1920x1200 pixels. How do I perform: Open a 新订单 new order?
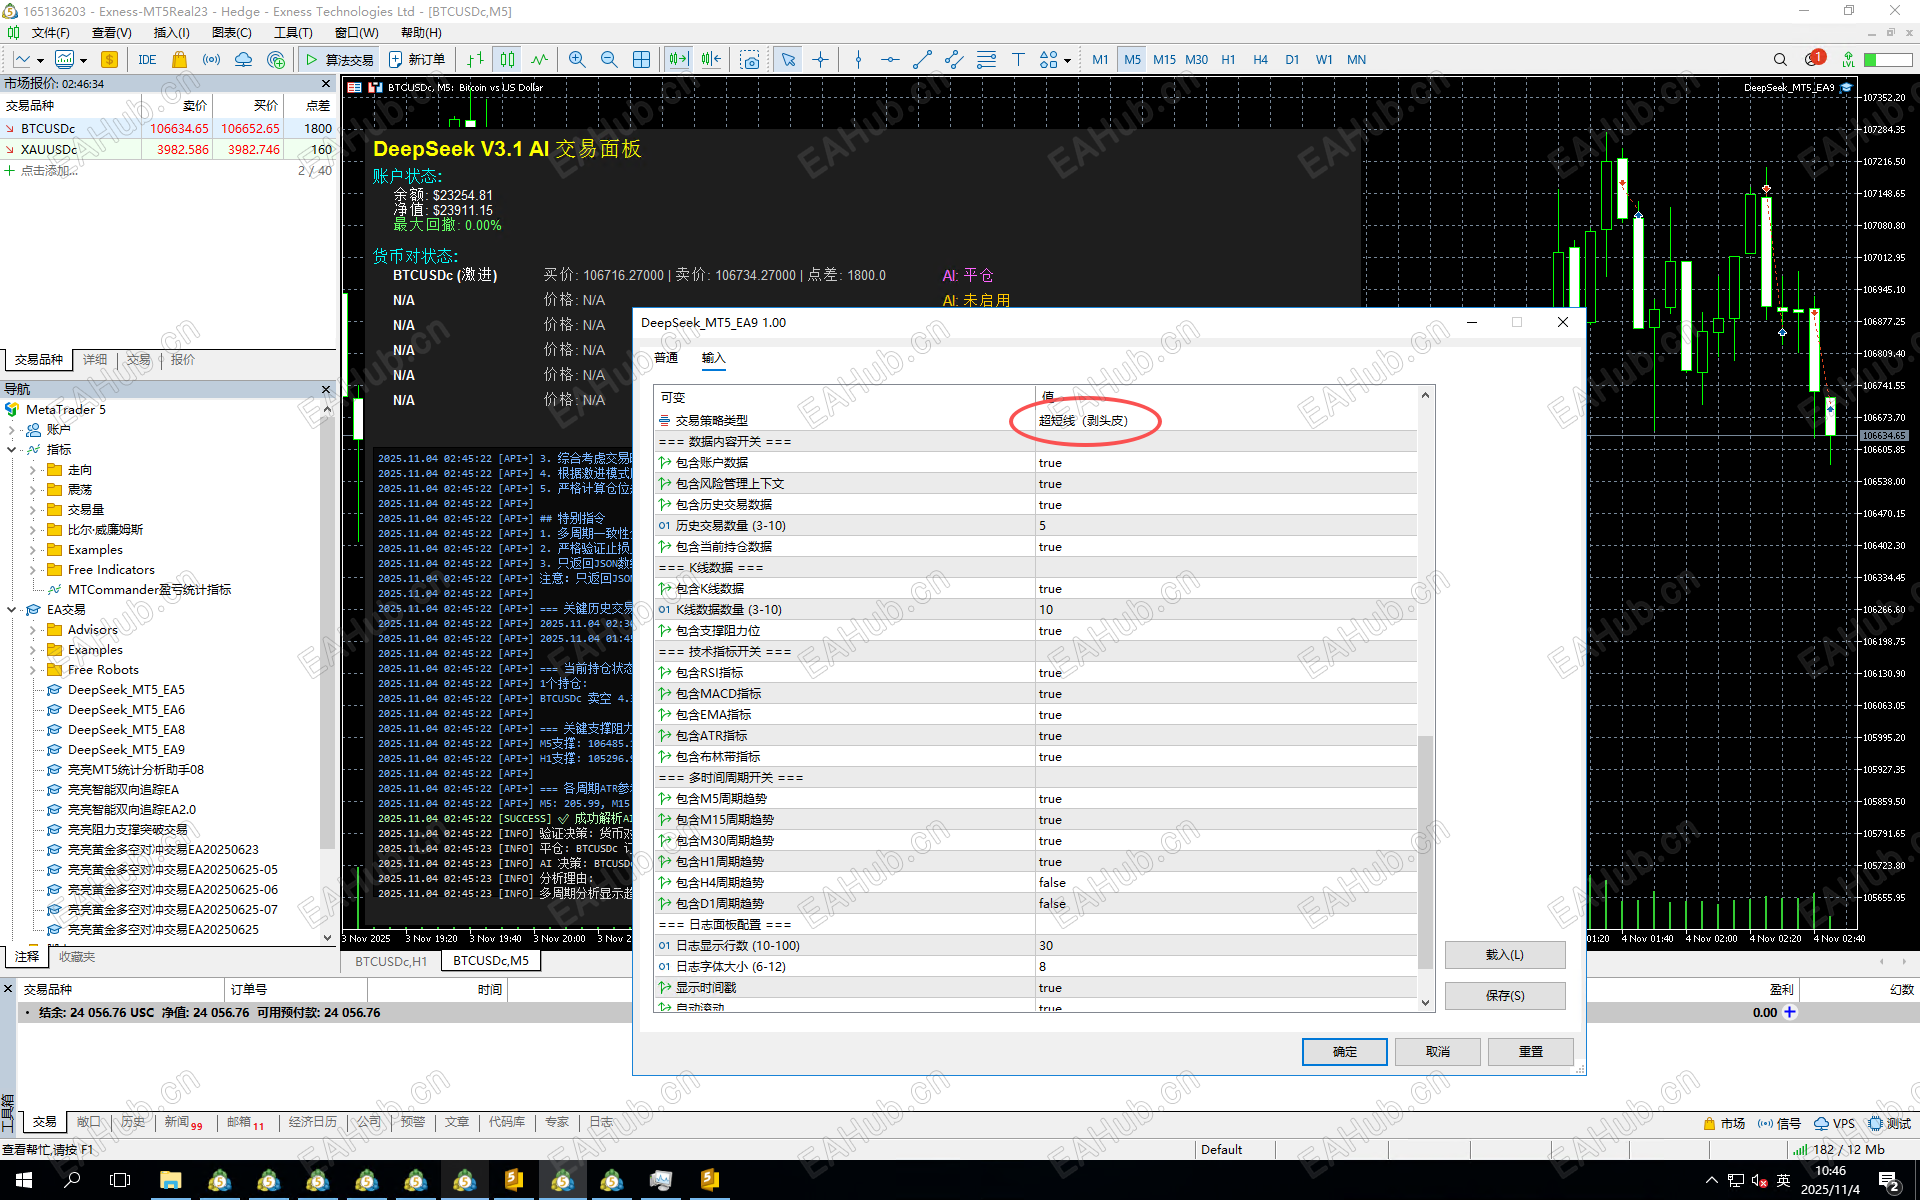tap(417, 60)
